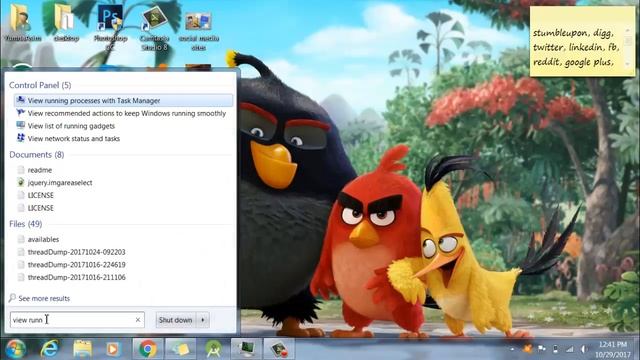Open the network signal tray icon

pyautogui.click(x=569, y=349)
